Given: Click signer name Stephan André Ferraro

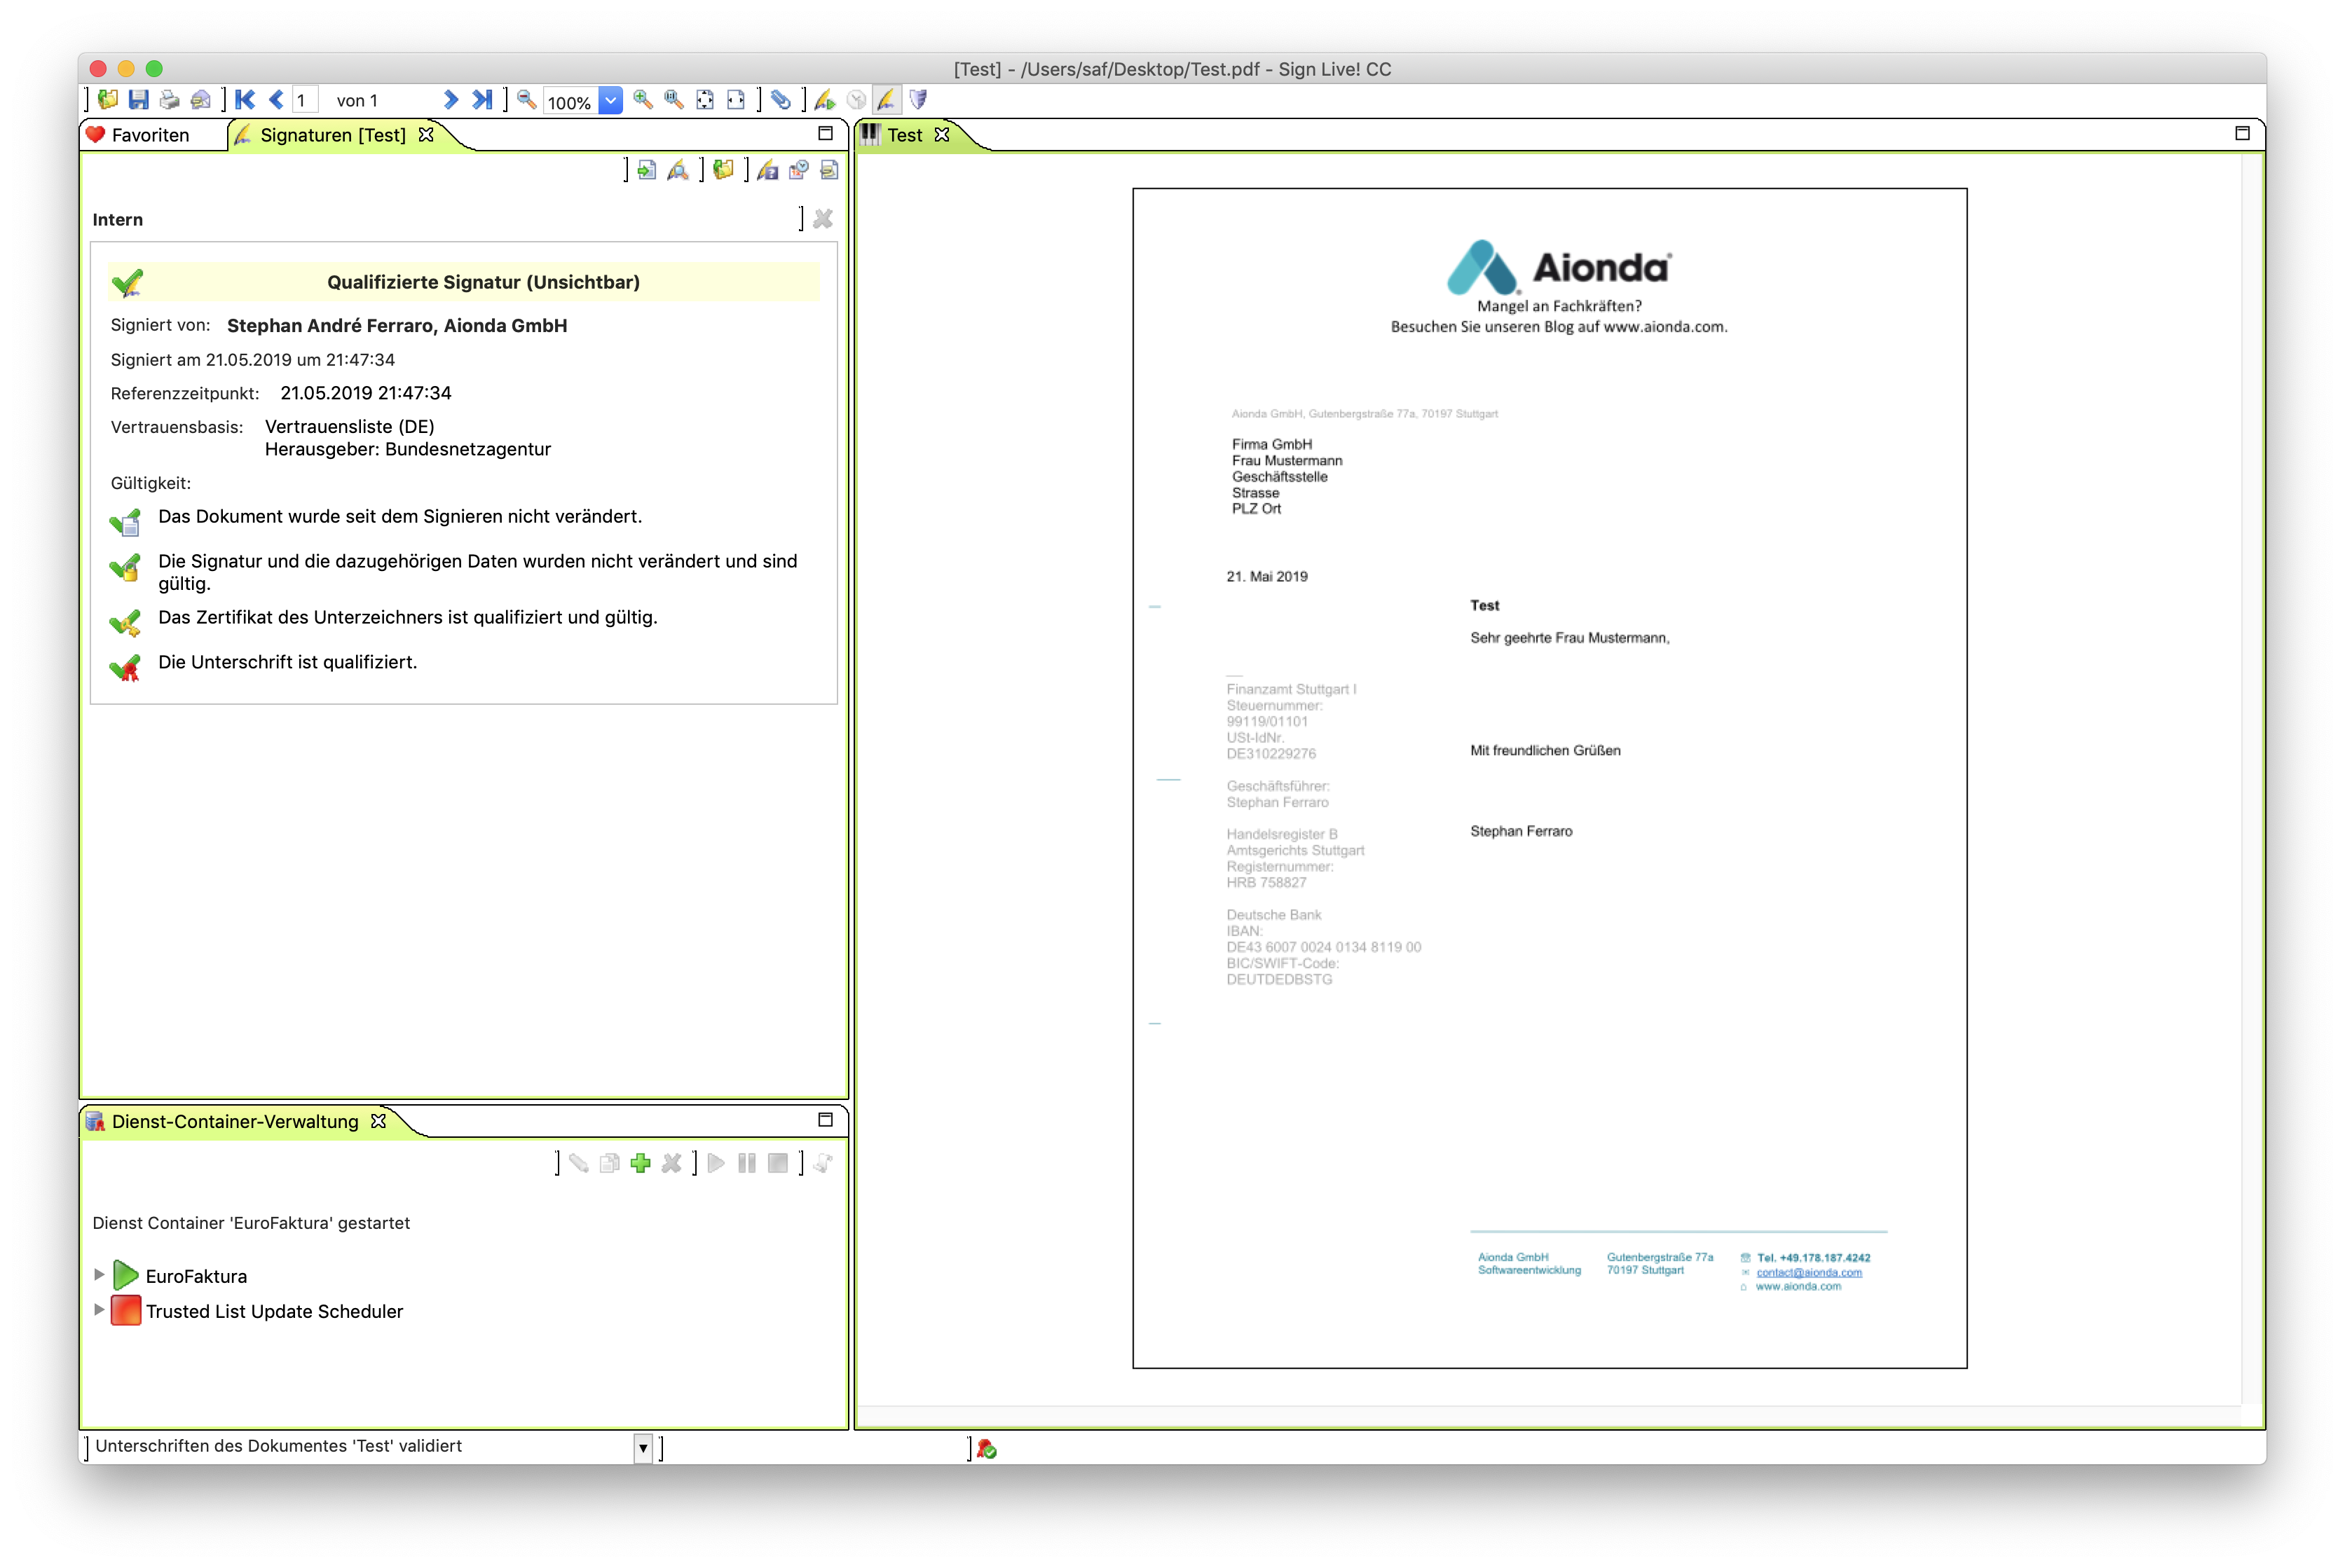Looking at the screenshot, I should tap(397, 326).
